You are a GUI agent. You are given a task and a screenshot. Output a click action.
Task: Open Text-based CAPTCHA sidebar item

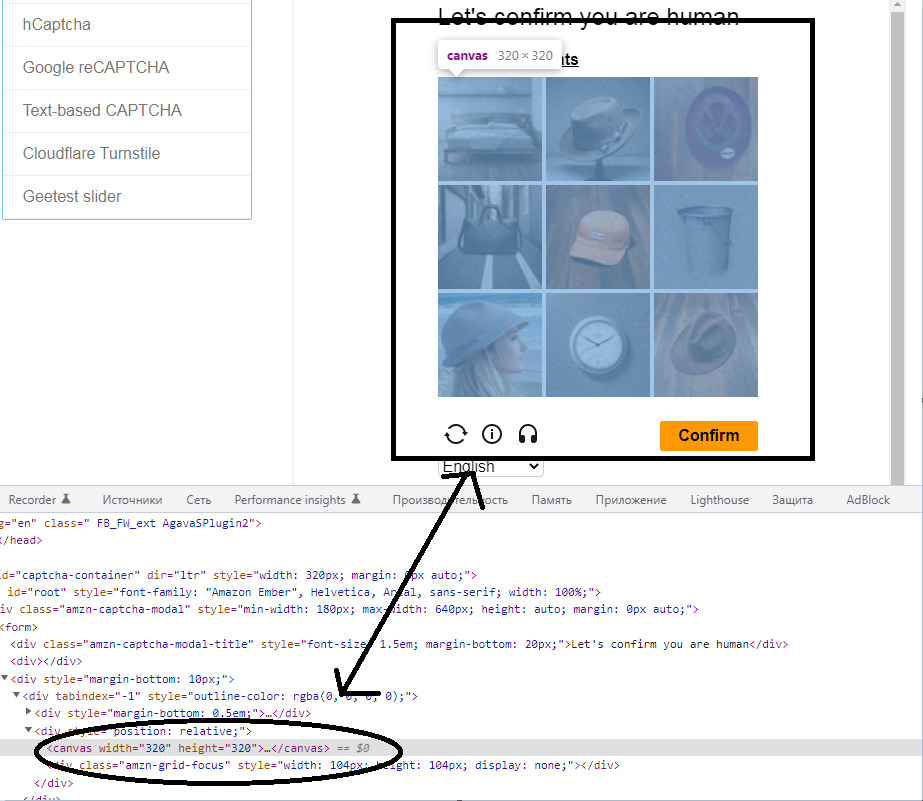point(127,111)
